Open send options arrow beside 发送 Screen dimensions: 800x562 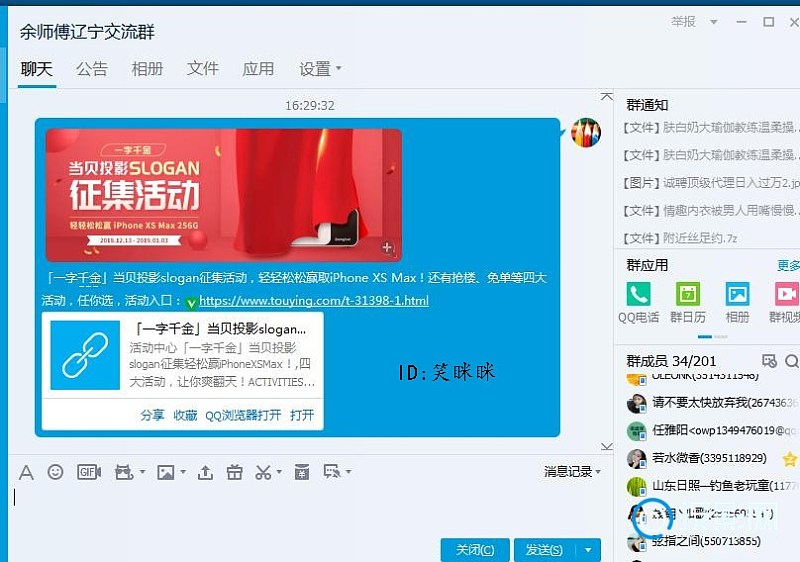click(x=588, y=550)
